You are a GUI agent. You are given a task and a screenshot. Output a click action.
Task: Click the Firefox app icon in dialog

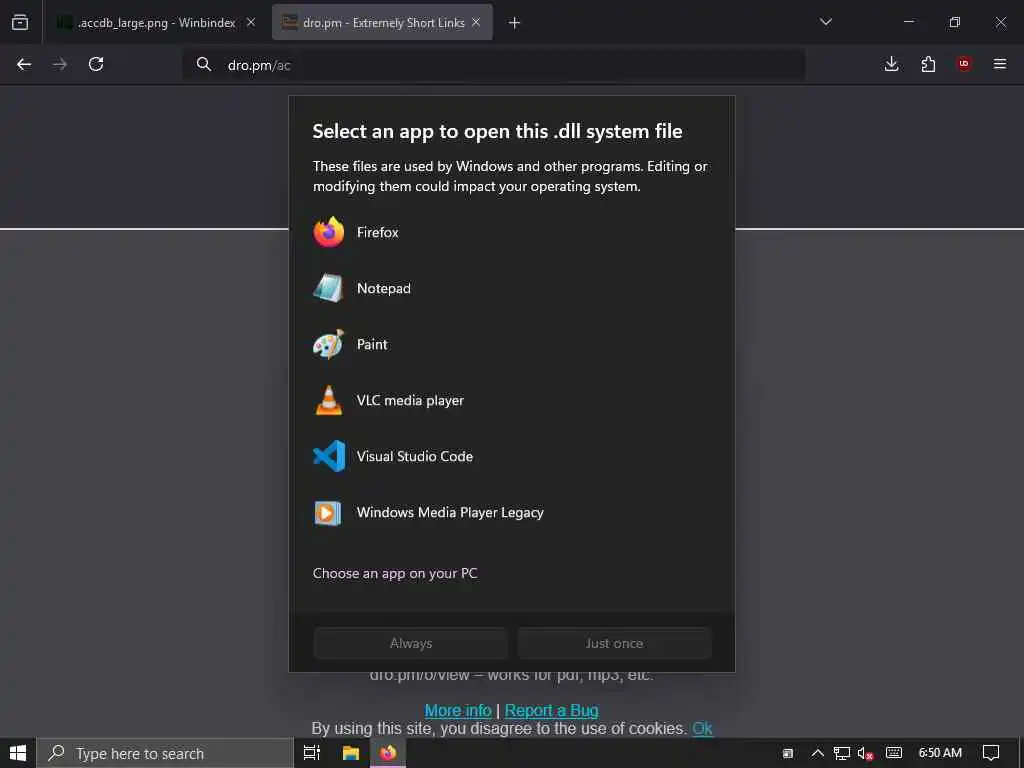pos(328,232)
